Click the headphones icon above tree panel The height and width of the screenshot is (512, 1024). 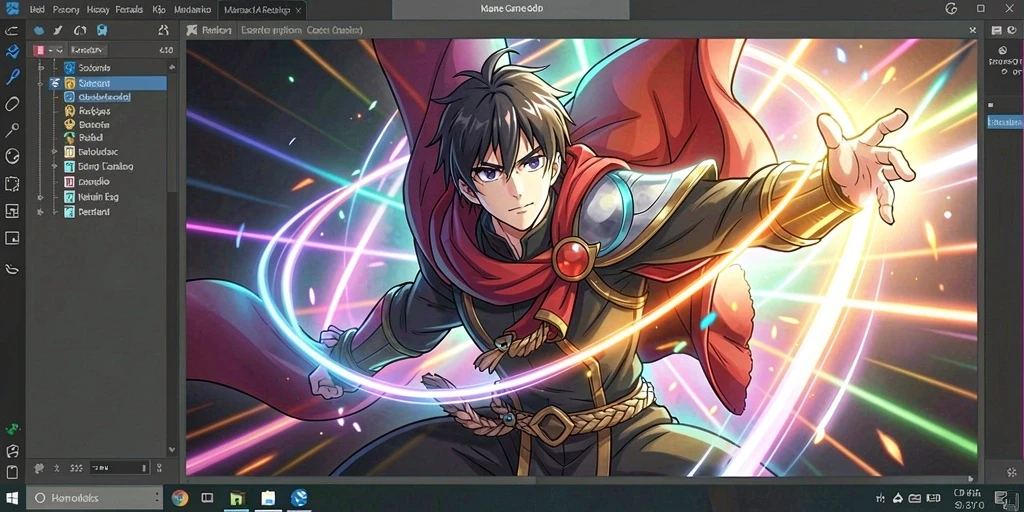pos(80,30)
